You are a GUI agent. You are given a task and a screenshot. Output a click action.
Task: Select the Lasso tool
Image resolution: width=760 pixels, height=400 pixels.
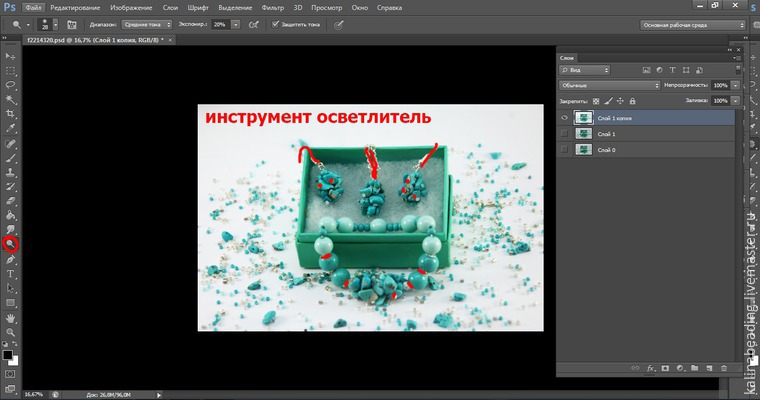click(10, 85)
